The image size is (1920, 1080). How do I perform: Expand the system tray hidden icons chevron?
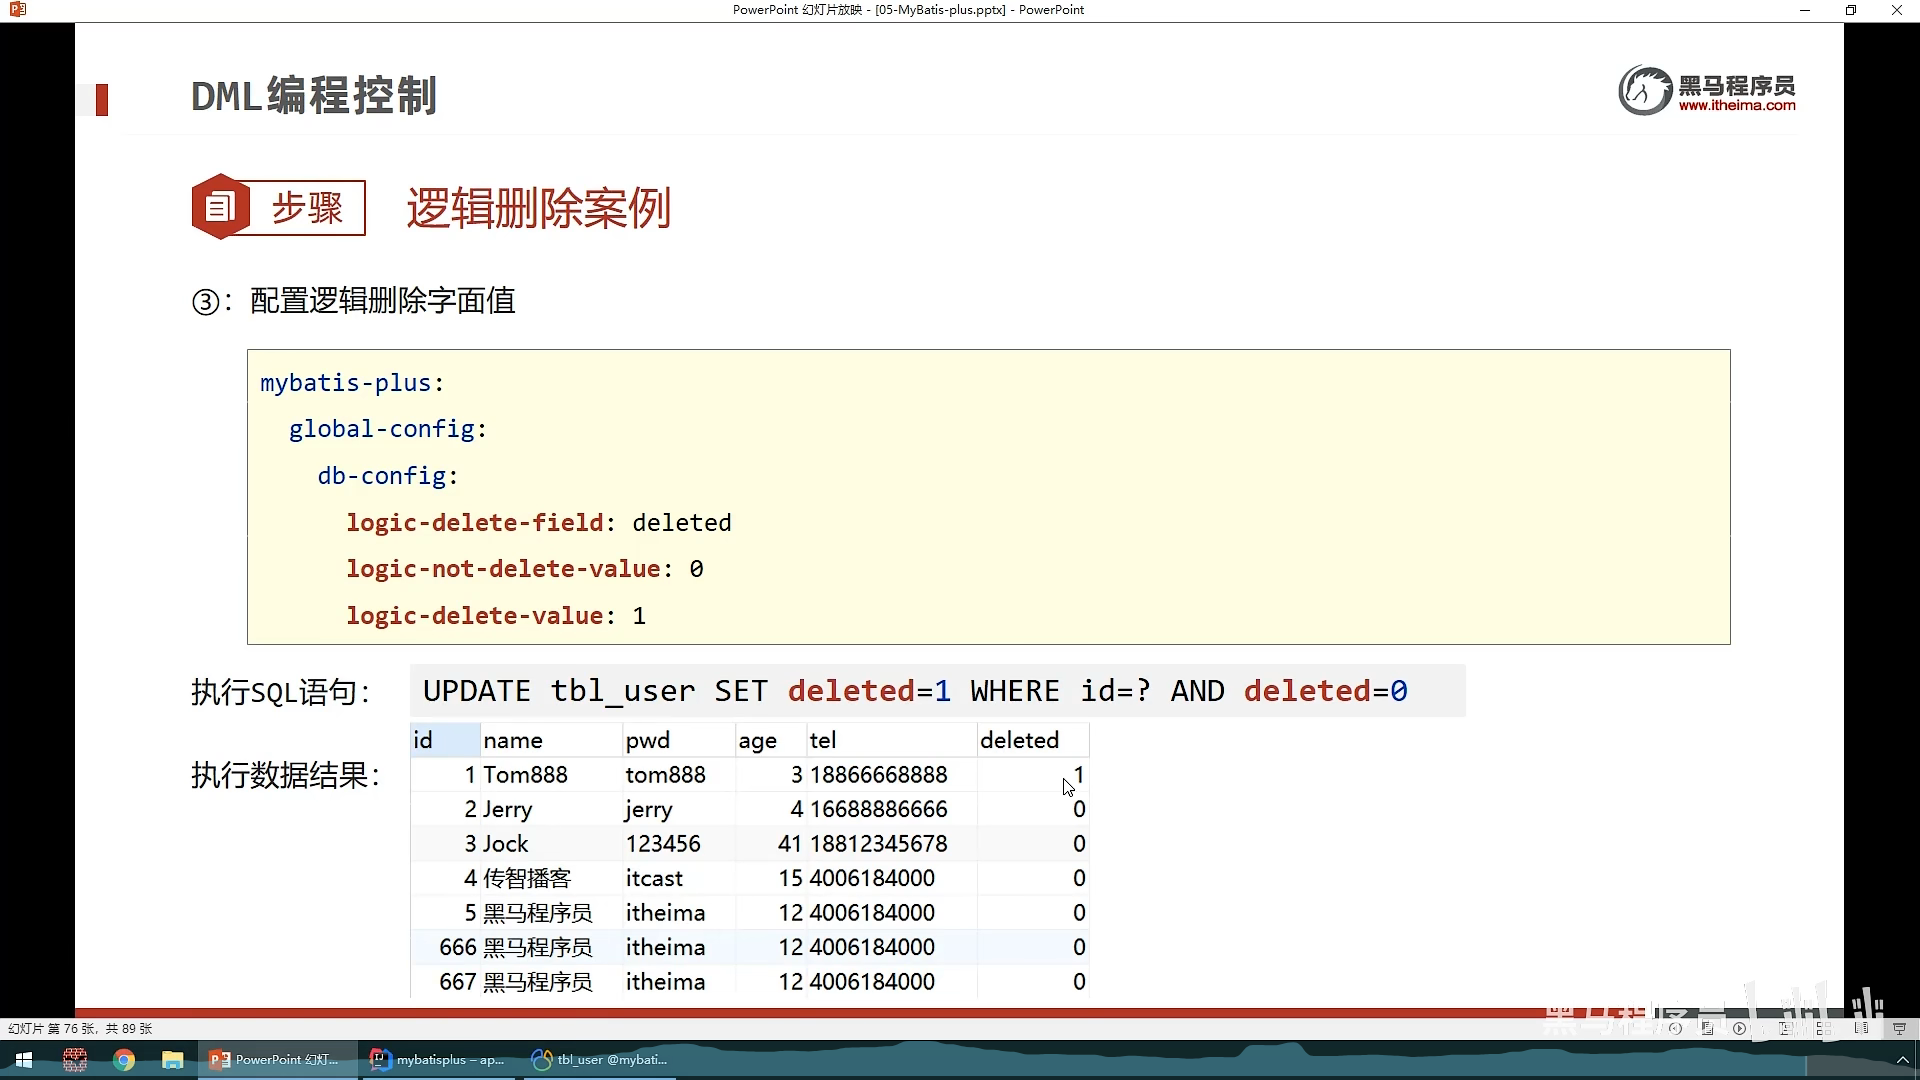(x=1902, y=1060)
